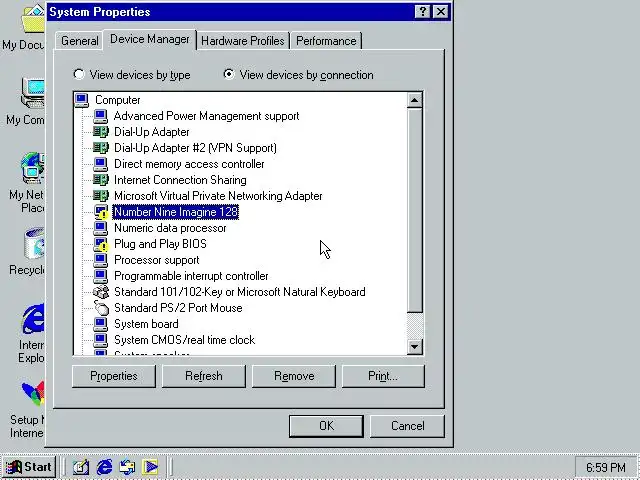The height and width of the screenshot is (480, 640).
Task: Click the System board device icon
Action: pos(100,324)
